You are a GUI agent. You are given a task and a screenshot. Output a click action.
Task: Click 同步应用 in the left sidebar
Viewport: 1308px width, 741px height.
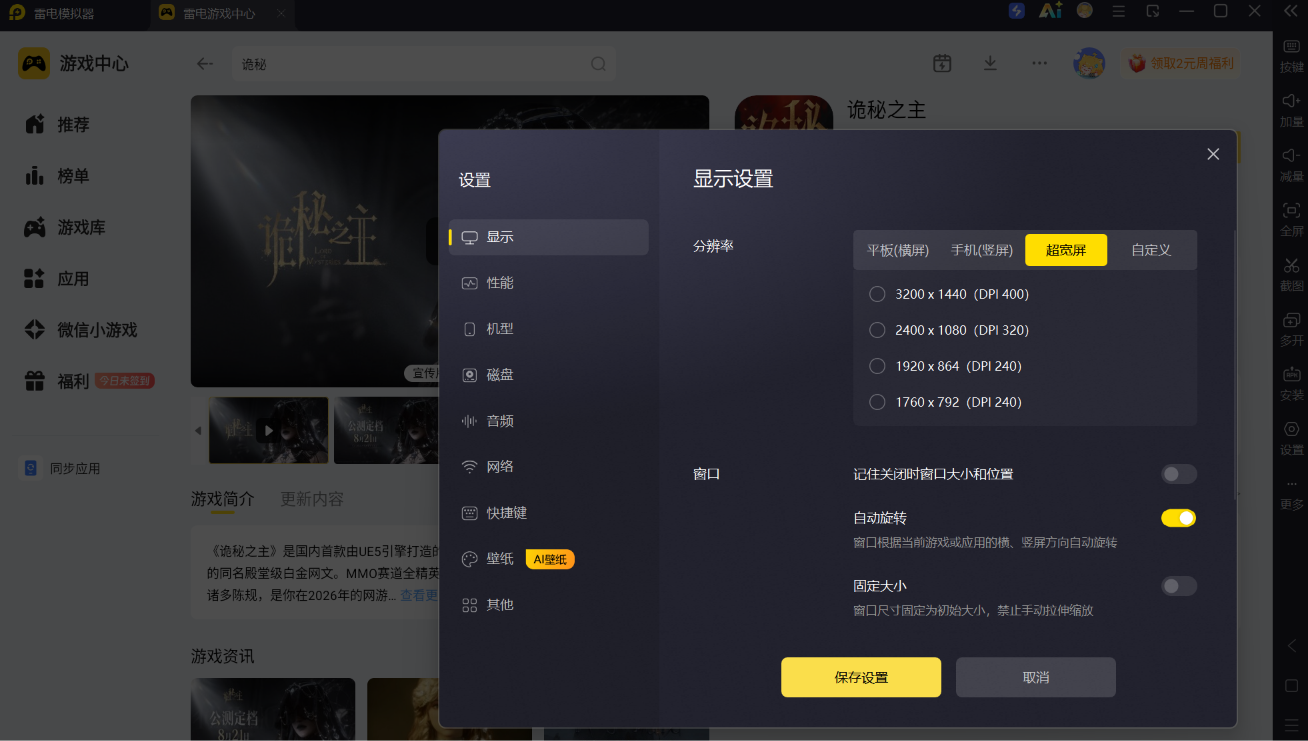(x=62, y=468)
